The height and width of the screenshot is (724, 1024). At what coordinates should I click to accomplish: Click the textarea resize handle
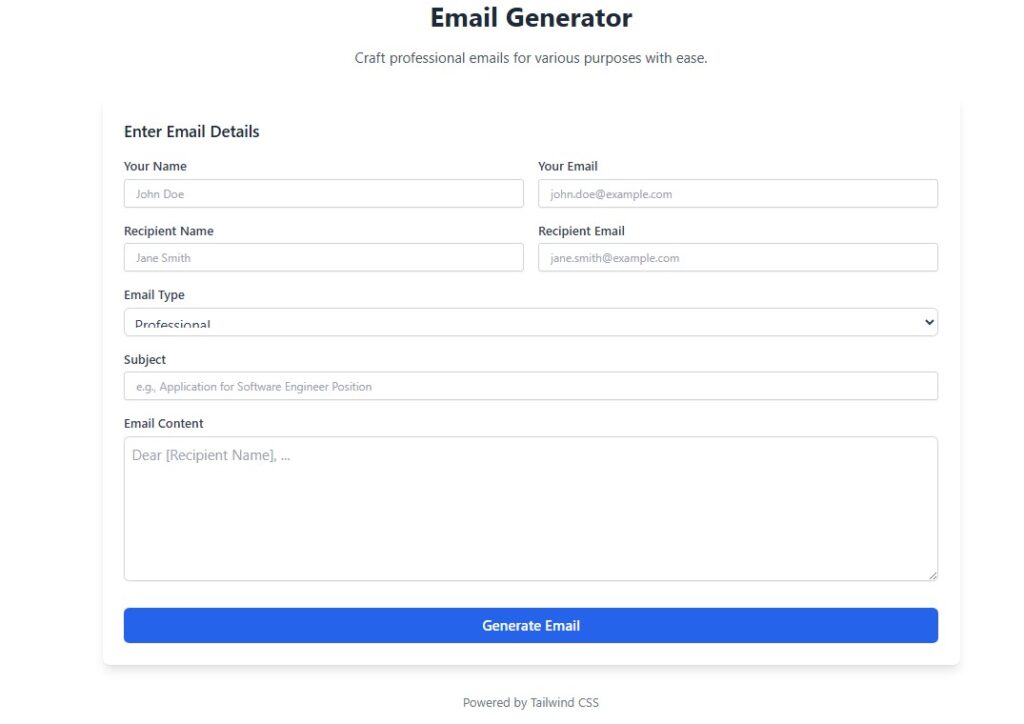(x=933, y=574)
